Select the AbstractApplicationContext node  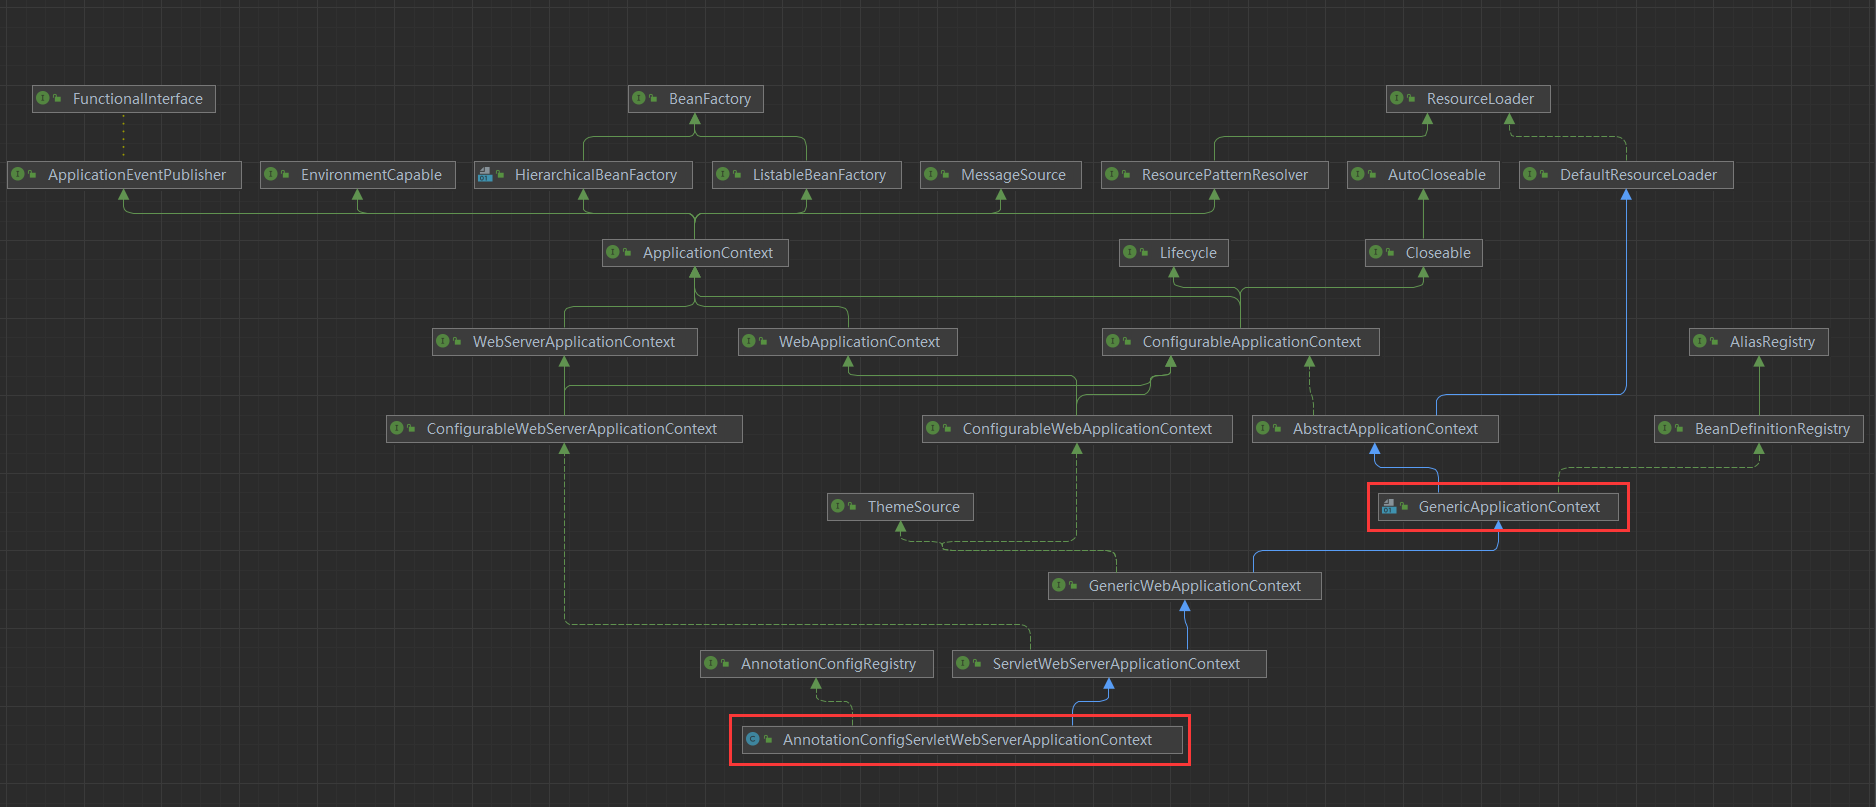point(1375,429)
